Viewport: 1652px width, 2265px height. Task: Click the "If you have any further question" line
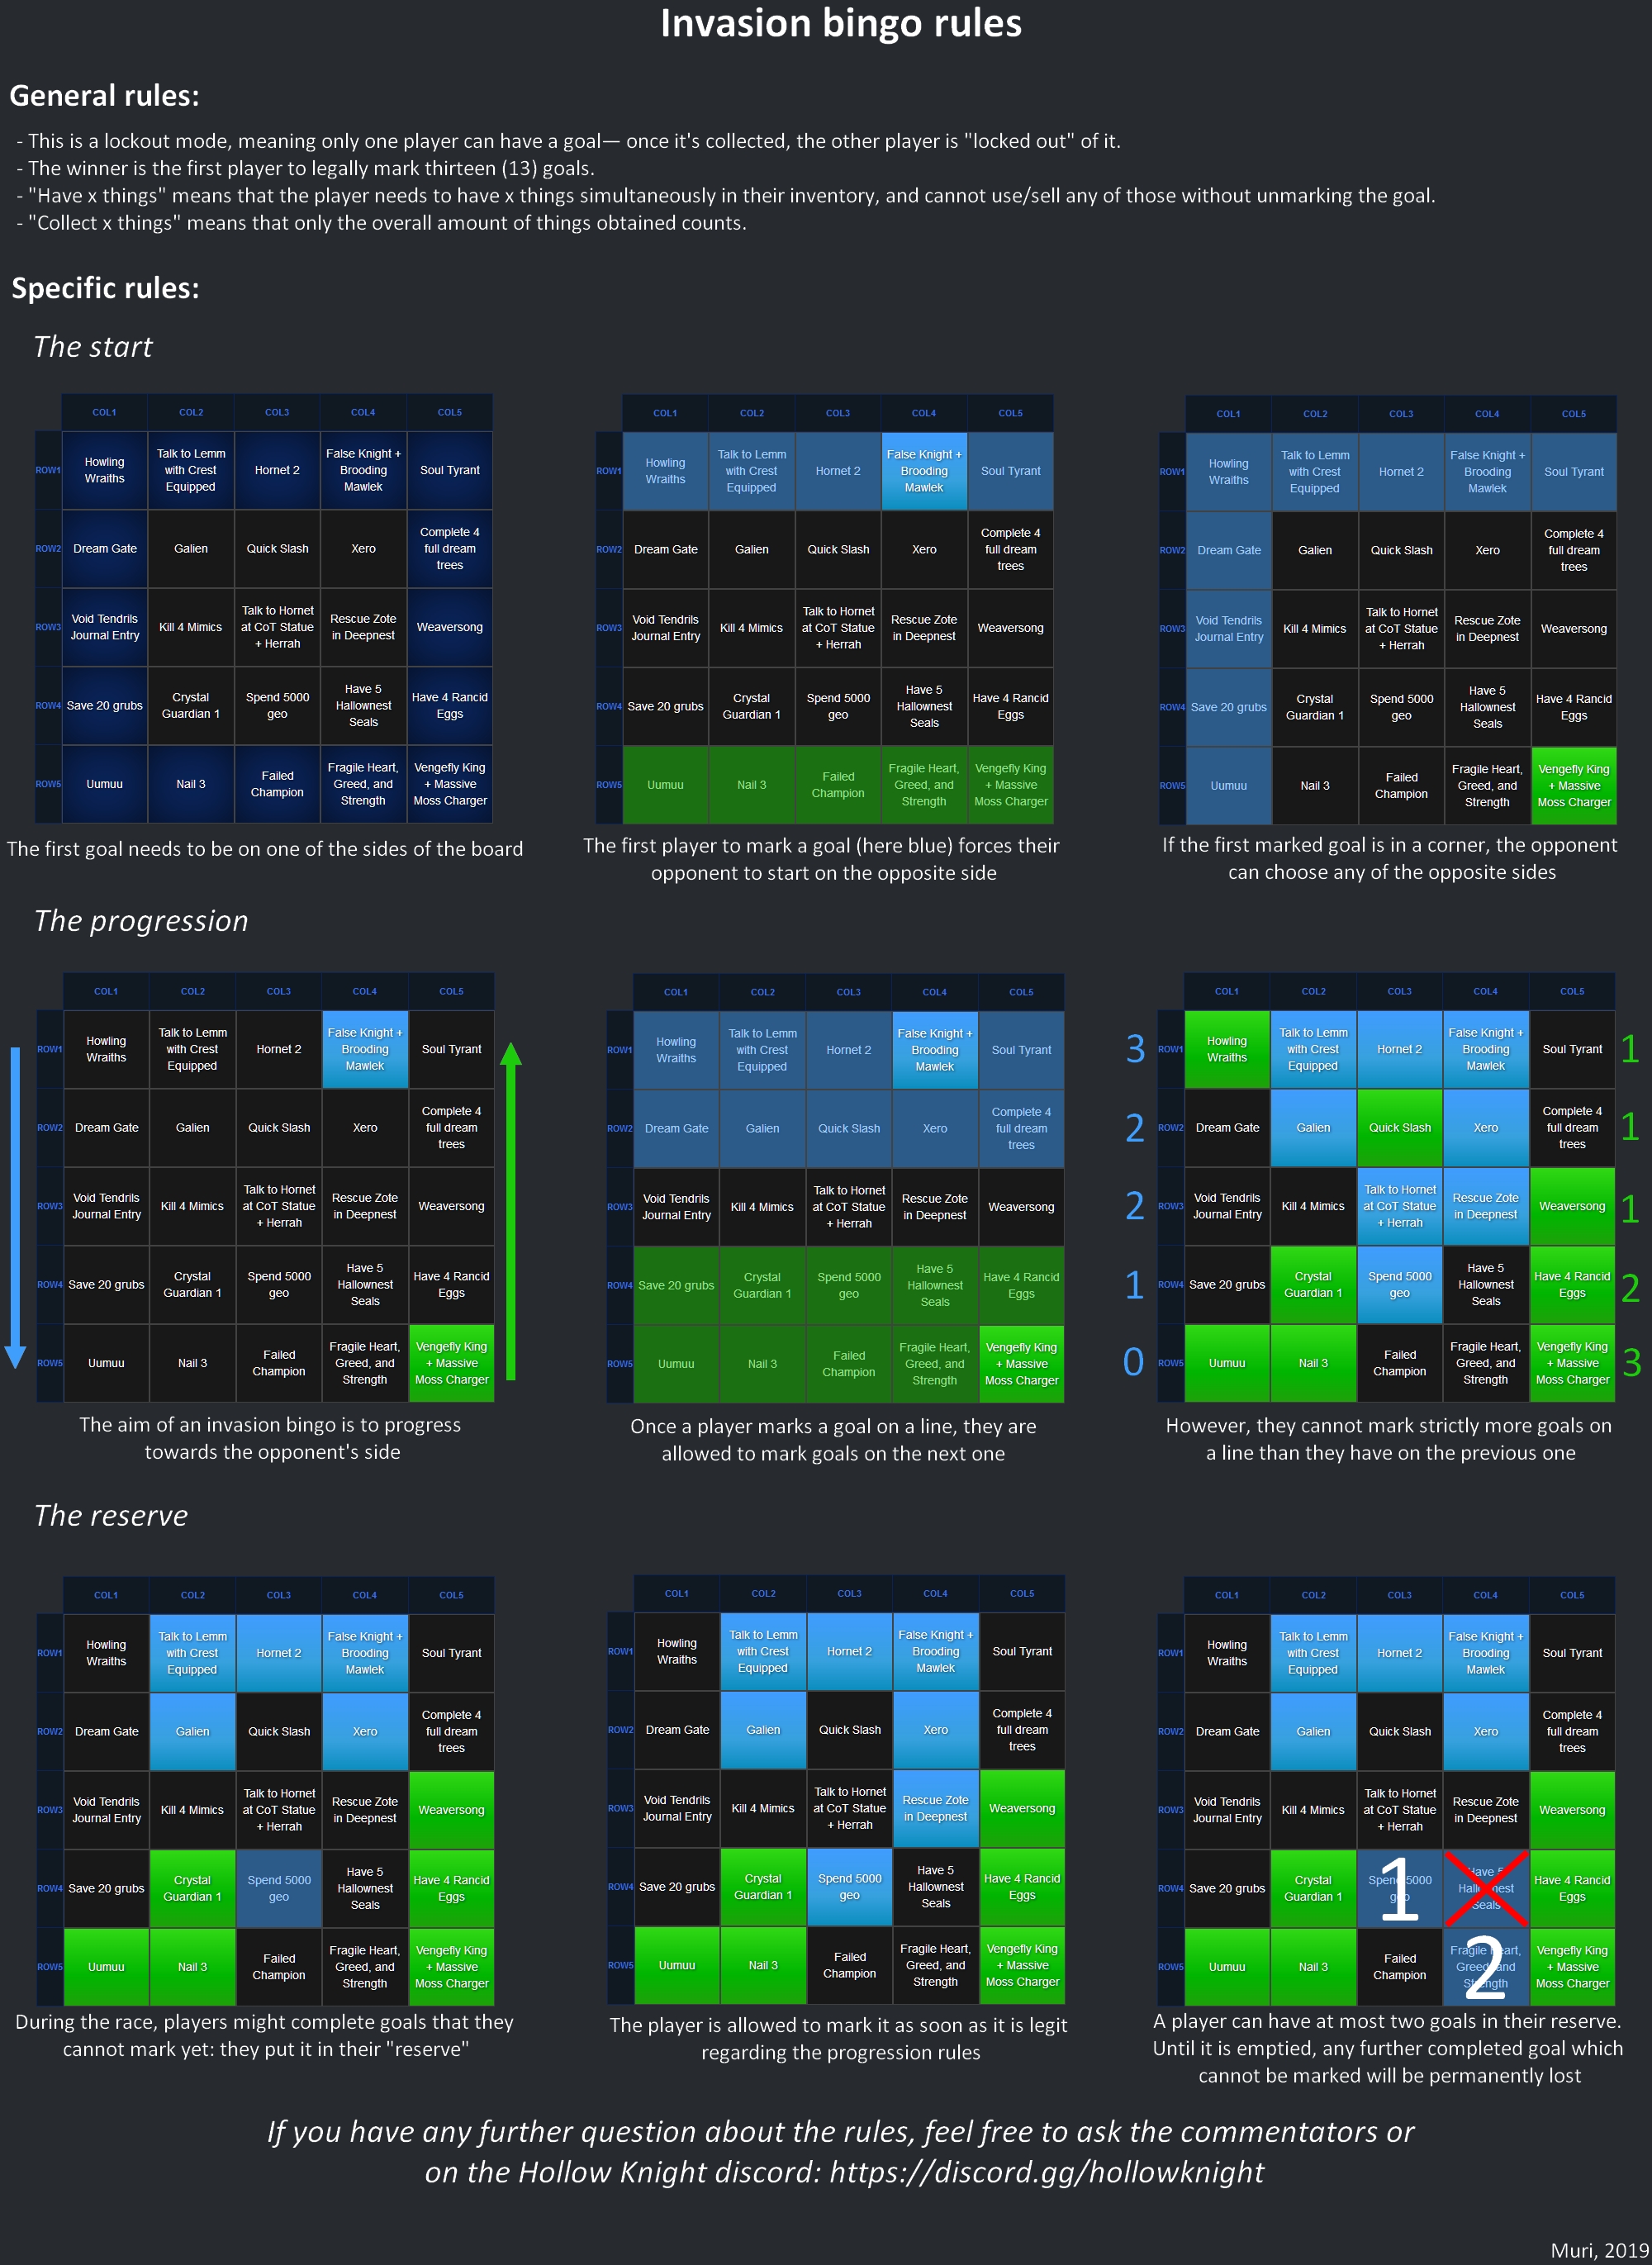pos(840,2132)
